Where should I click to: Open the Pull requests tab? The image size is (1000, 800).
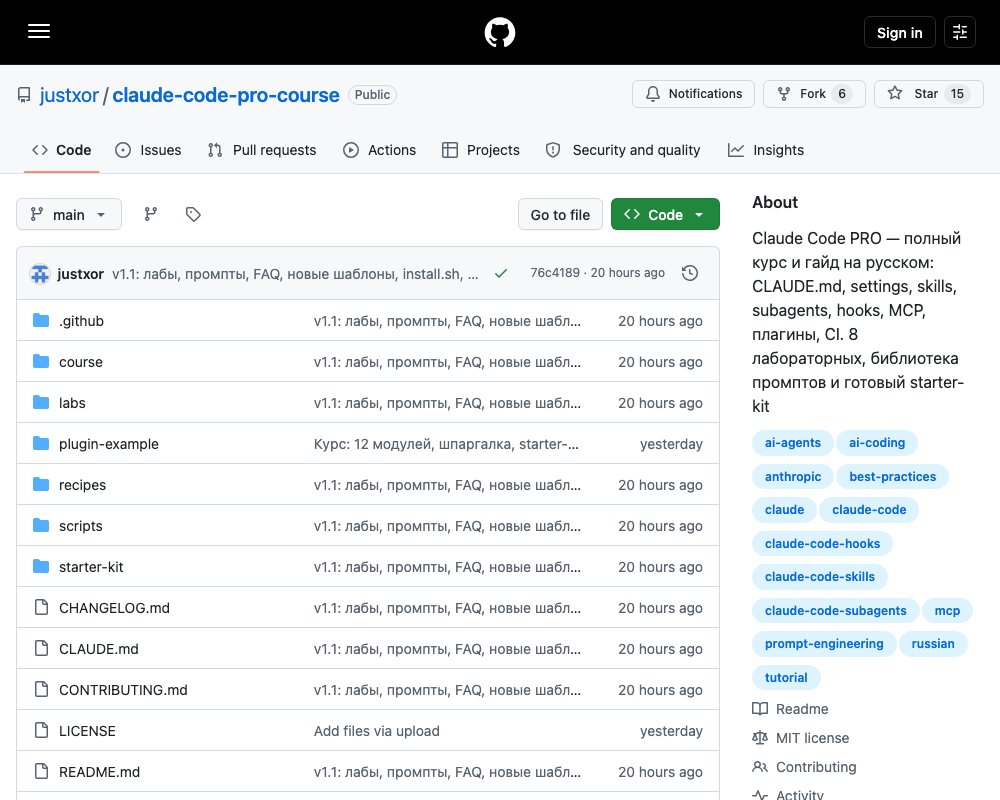262,150
